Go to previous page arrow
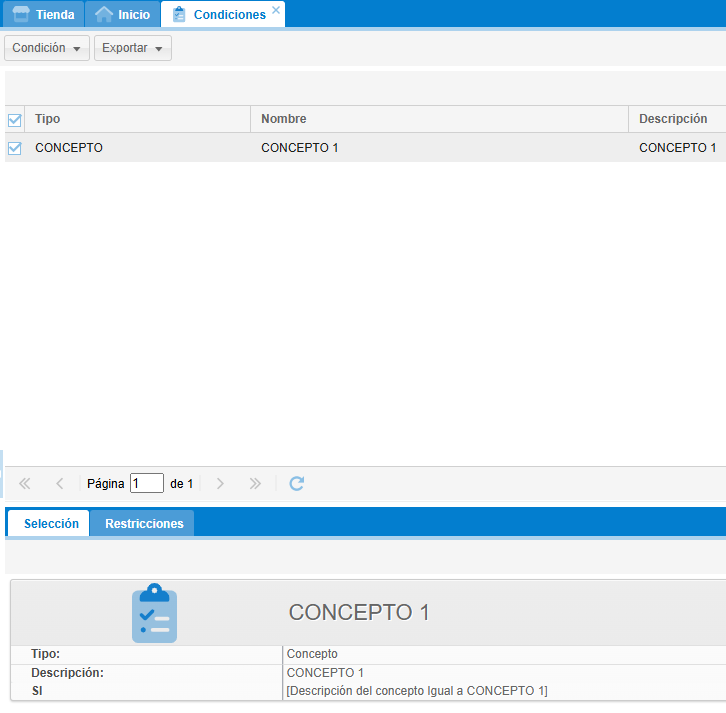Screen dimensions: 726x713 [59, 483]
